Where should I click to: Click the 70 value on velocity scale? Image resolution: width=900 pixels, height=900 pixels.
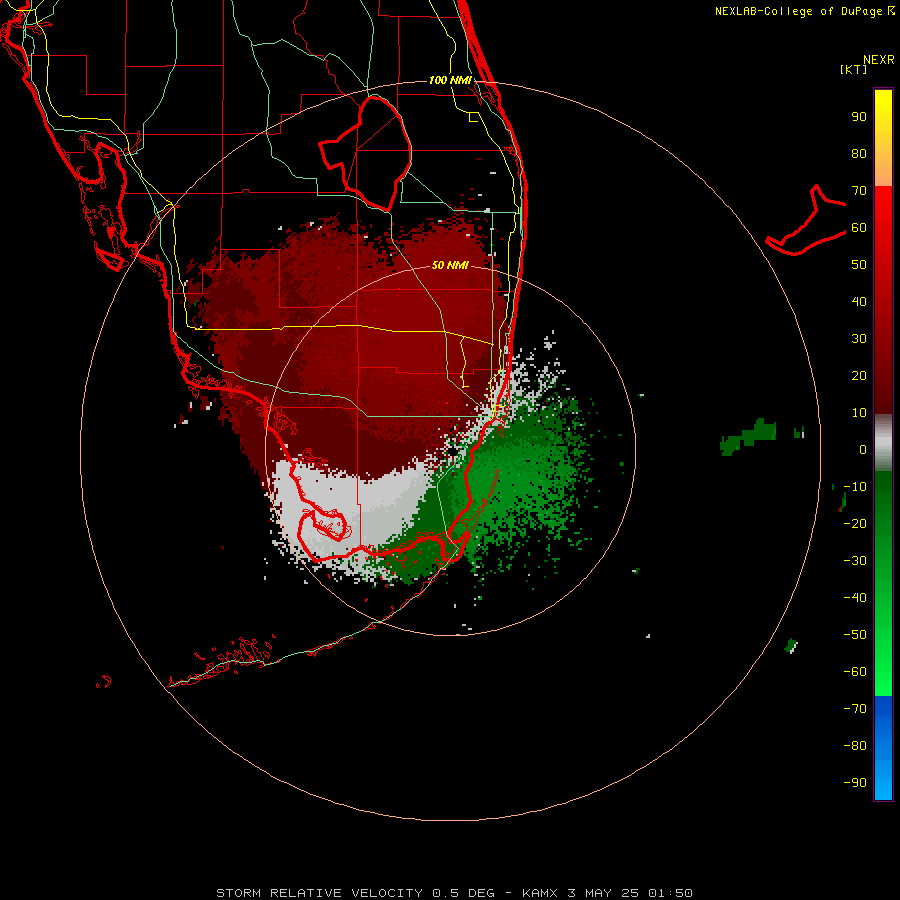coord(859,191)
